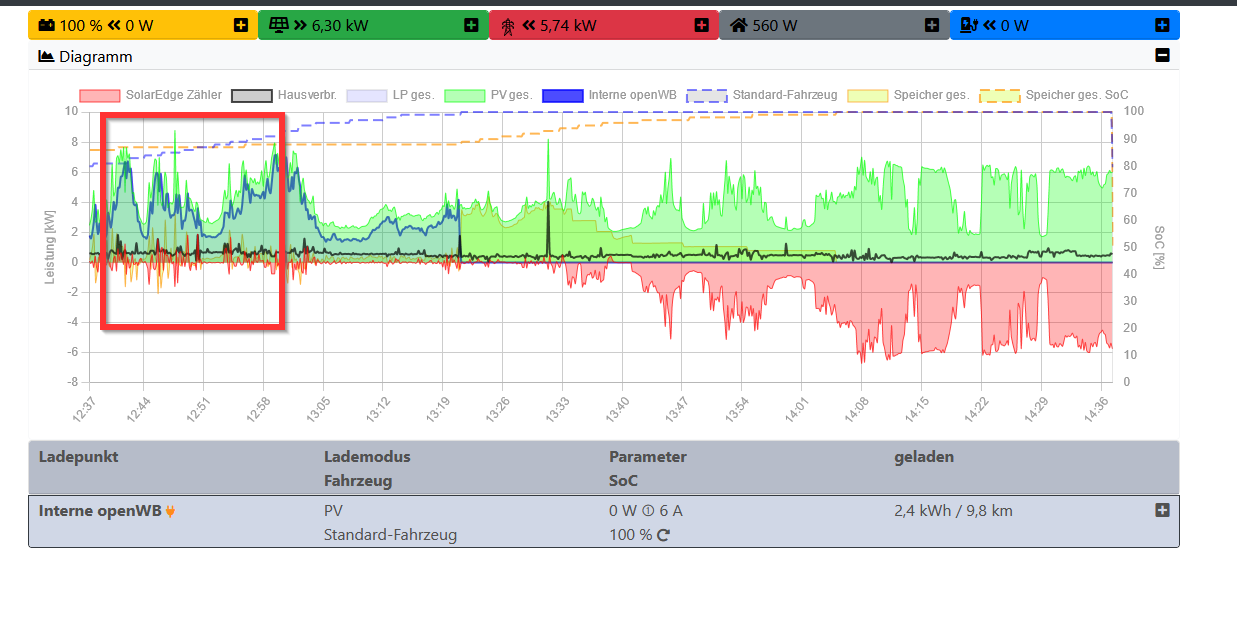Click the 0 W 6 A parameter value
The image size is (1237, 617).
tap(646, 511)
